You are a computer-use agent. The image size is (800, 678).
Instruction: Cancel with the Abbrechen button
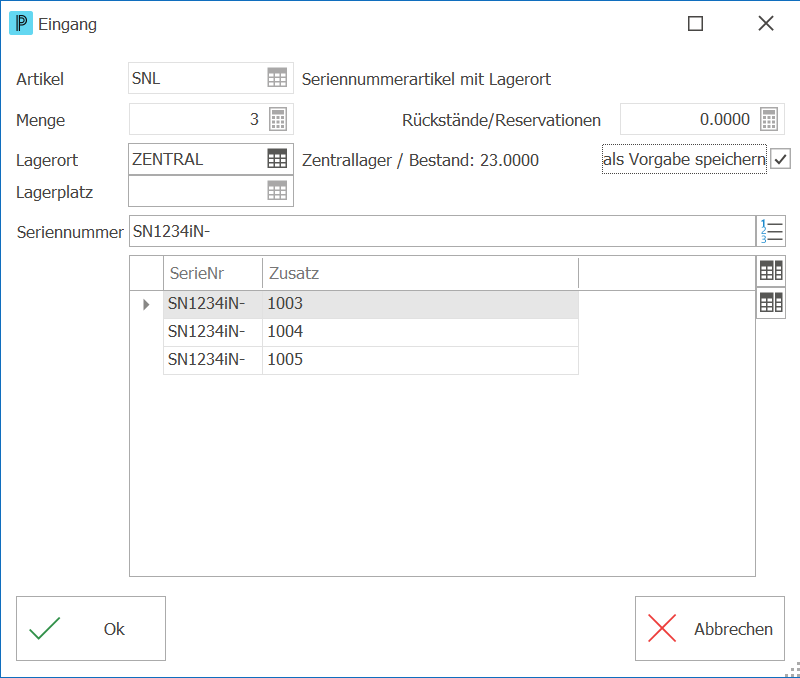[x=710, y=629]
